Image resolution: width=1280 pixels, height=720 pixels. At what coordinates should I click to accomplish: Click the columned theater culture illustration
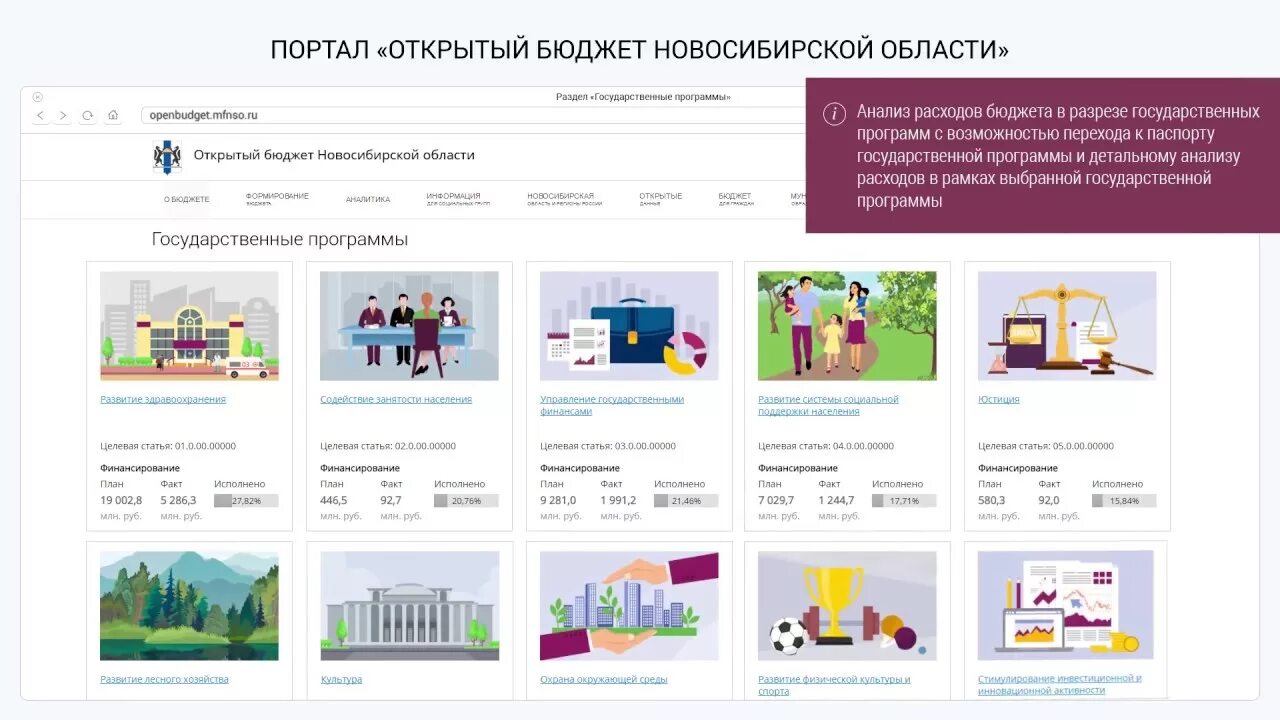point(409,606)
